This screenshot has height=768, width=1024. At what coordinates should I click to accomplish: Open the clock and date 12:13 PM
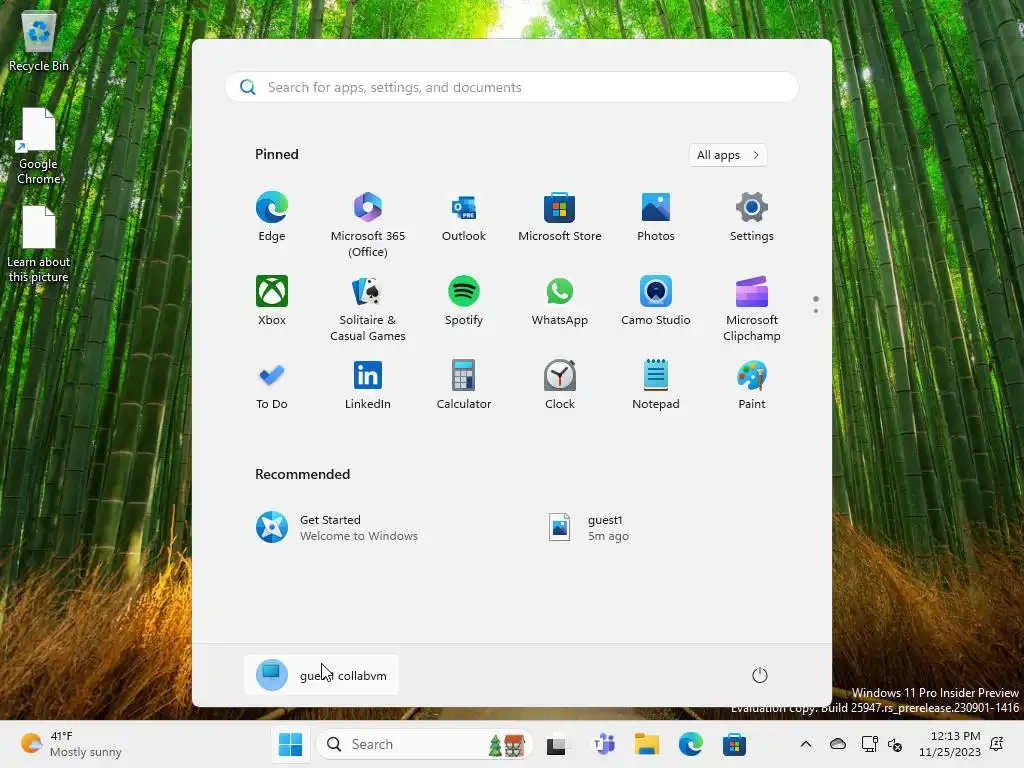point(950,744)
